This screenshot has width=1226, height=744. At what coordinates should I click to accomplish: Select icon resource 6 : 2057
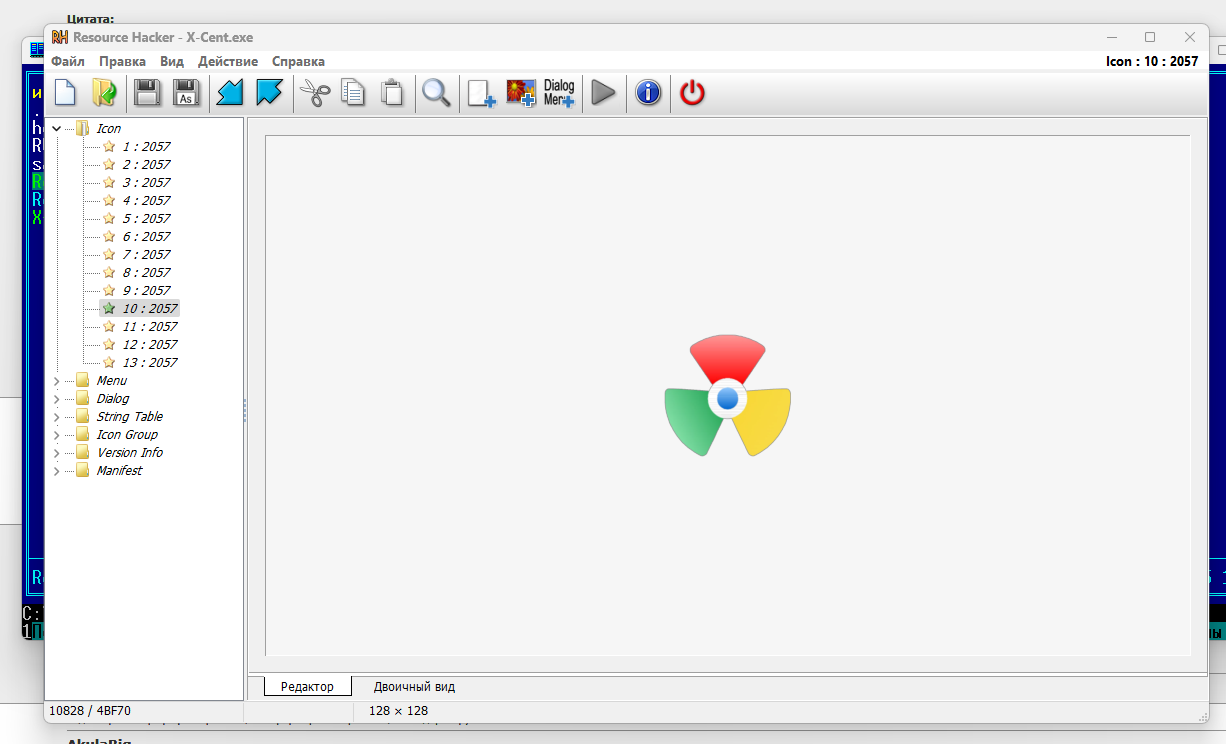point(146,236)
